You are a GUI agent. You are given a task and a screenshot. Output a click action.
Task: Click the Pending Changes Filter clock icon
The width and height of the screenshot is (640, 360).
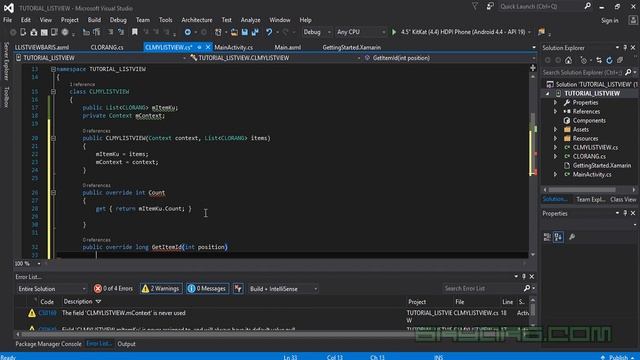coord(584,60)
